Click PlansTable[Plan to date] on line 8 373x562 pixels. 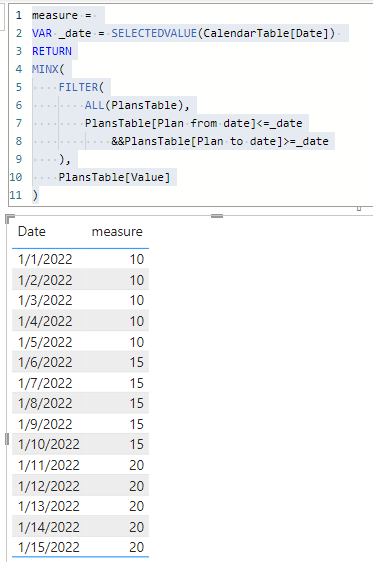(x=204, y=141)
